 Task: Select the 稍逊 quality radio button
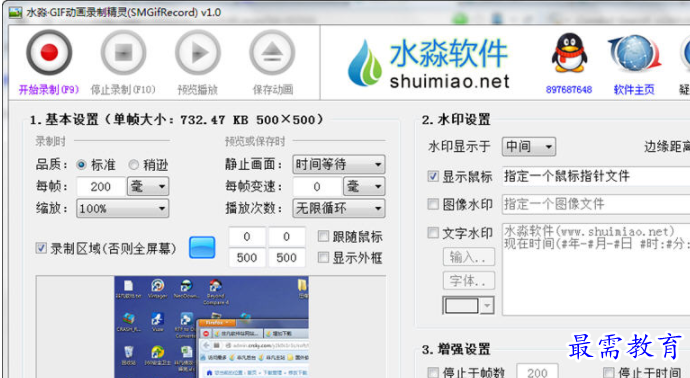point(133,165)
